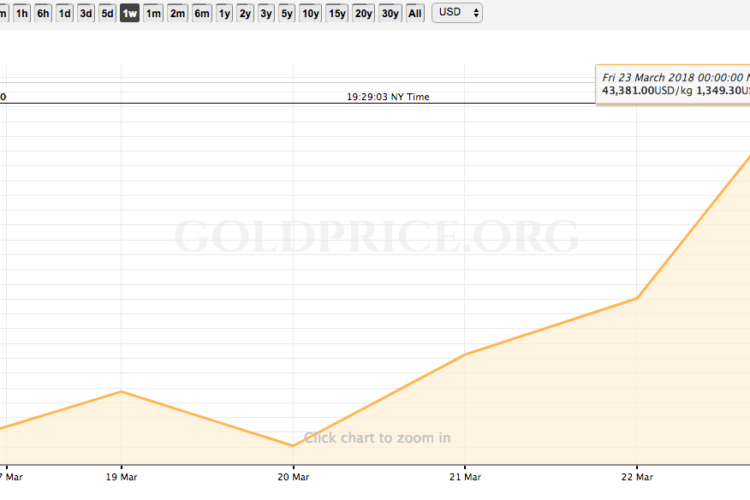
Task: Click the 'Click chart to zoom in' hint
Action: pos(377,438)
